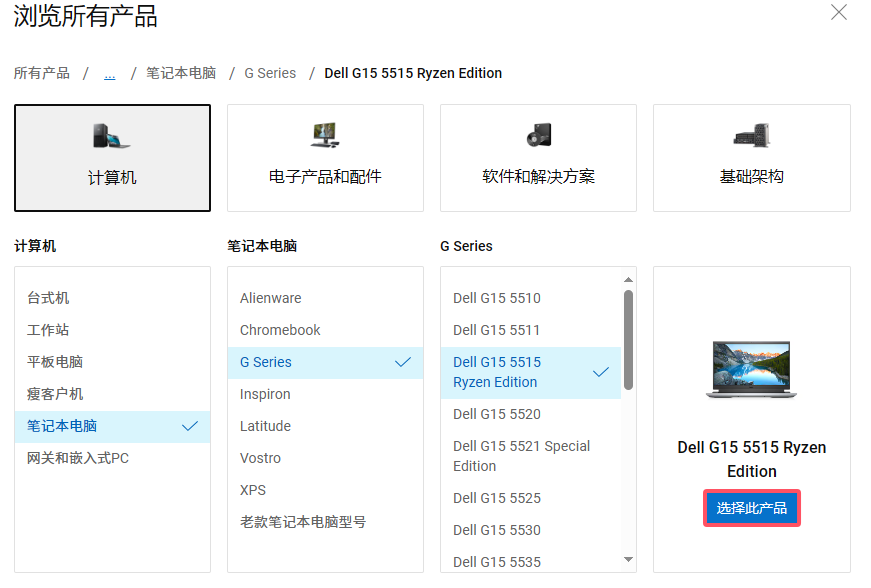Click the 选择此产品 button
The width and height of the screenshot is (871, 588).
point(751,508)
